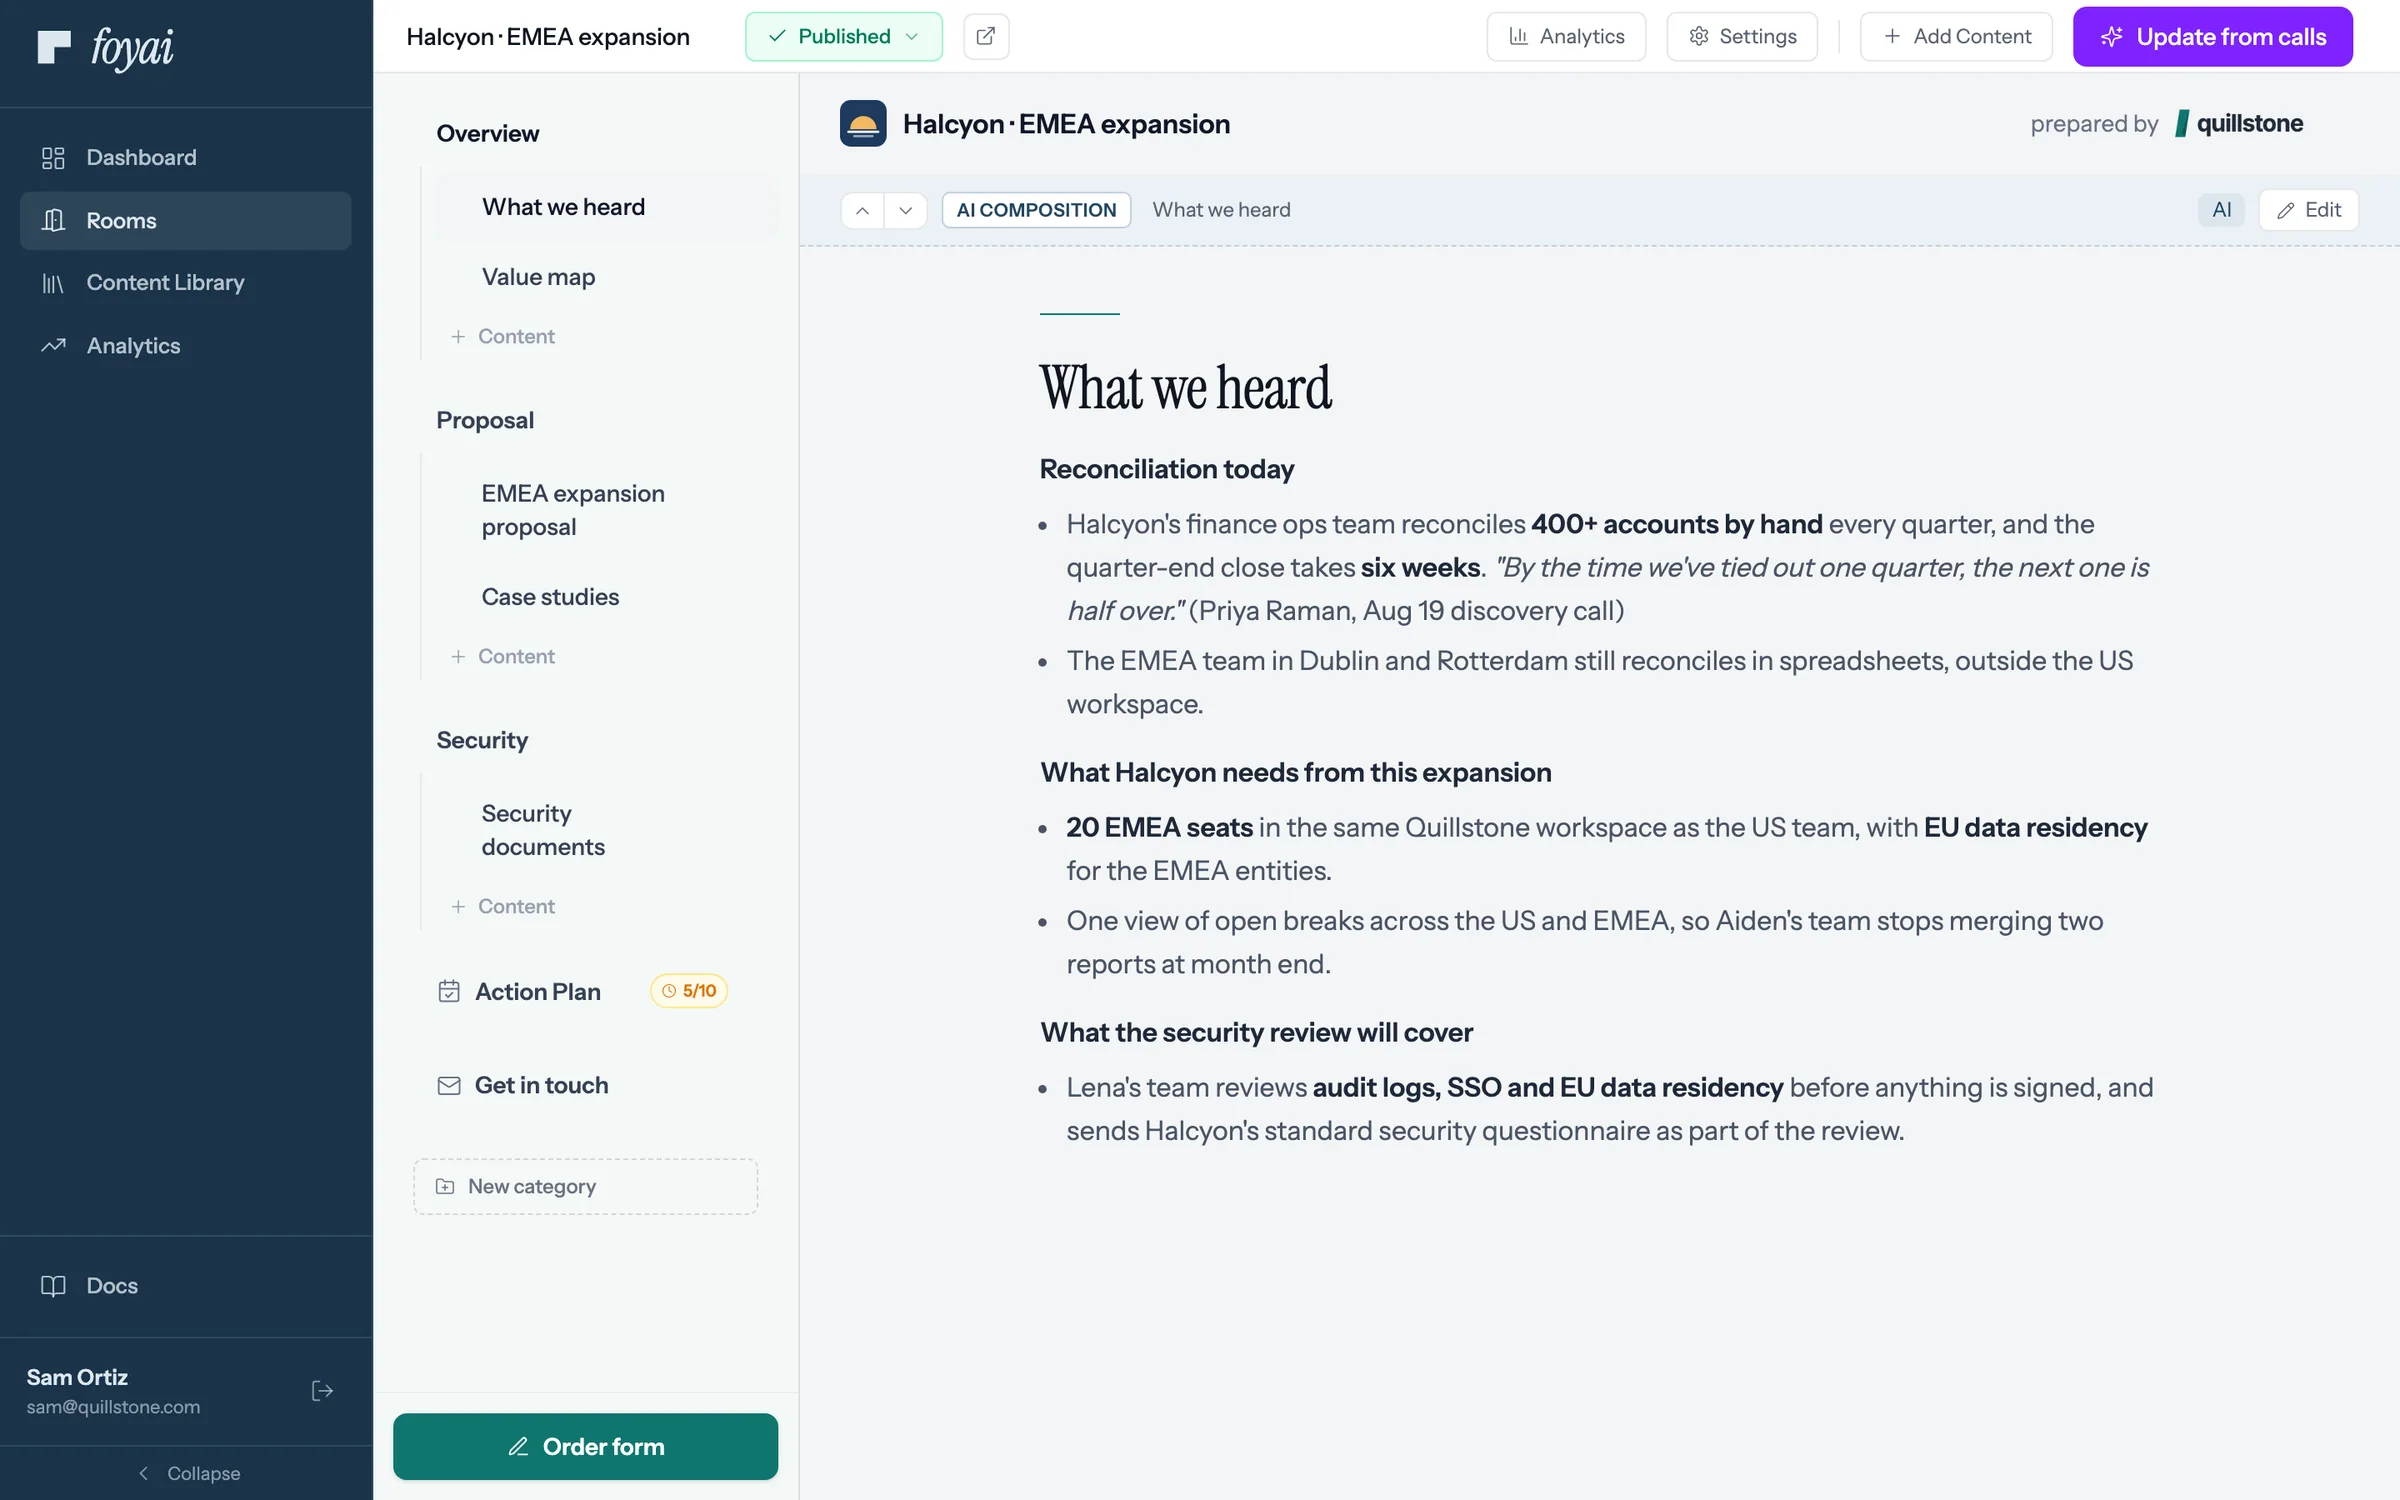
Task: Click the 5/10 progress badge
Action: 689,991
